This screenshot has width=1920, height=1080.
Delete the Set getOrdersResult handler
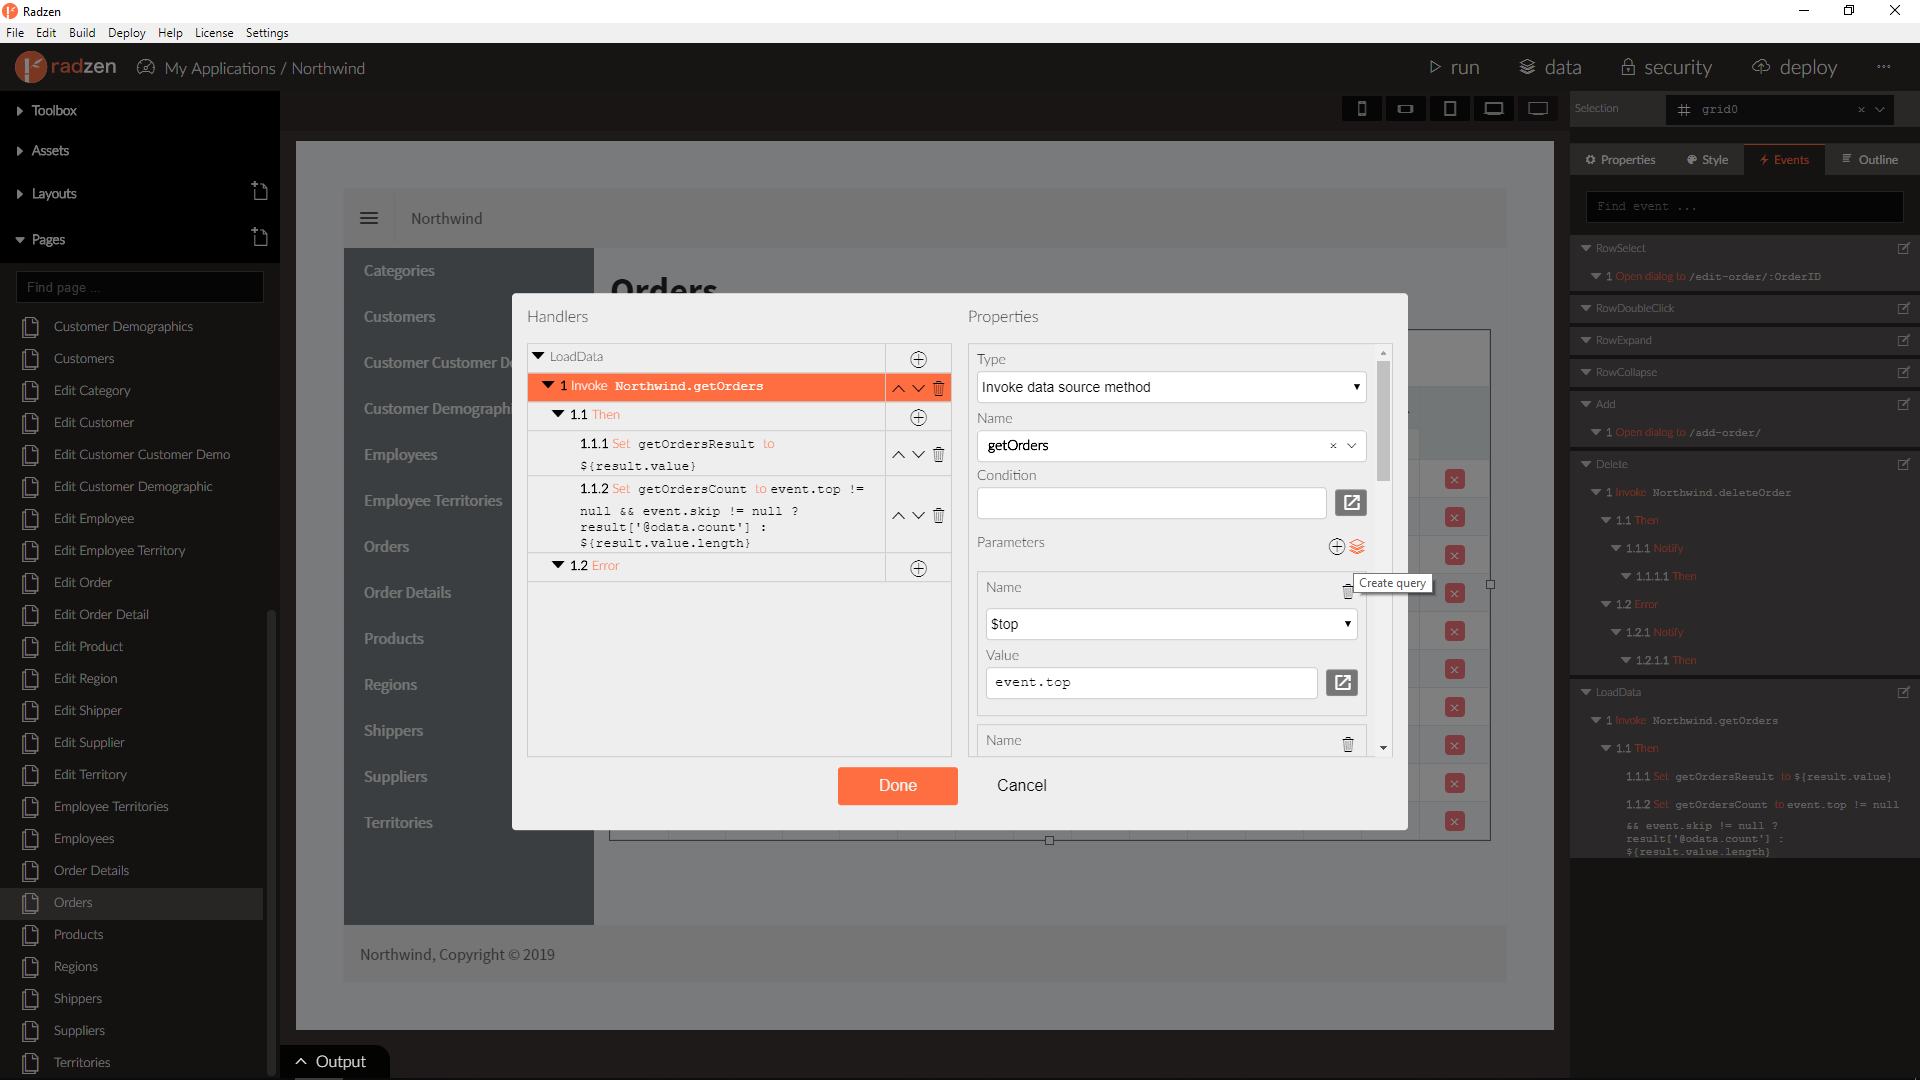(x=938, y=454)
